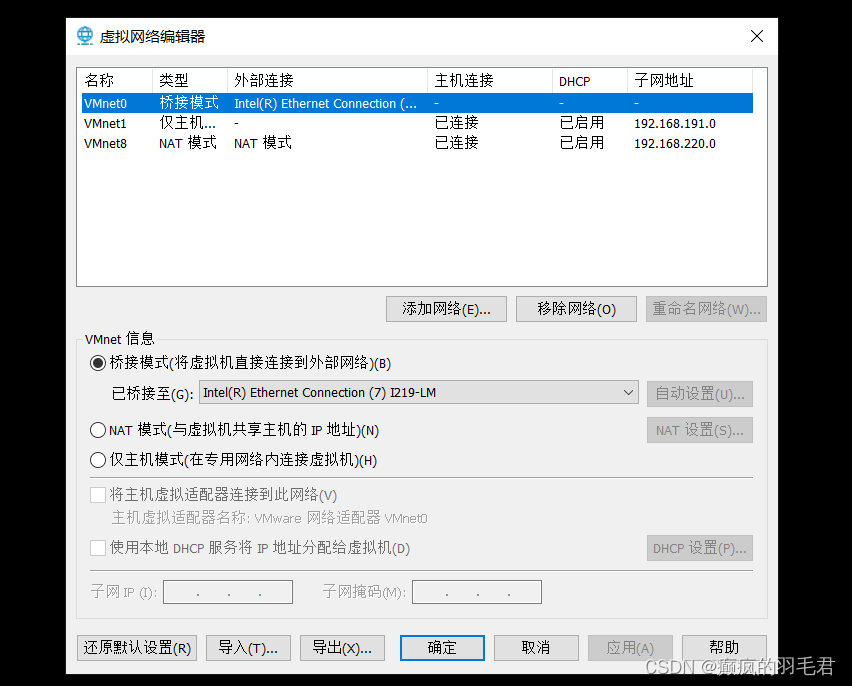This screenshot has width=852, height=686.
Task: Select the 桥接模式 radio button
Action: click(x=98, y=363)
